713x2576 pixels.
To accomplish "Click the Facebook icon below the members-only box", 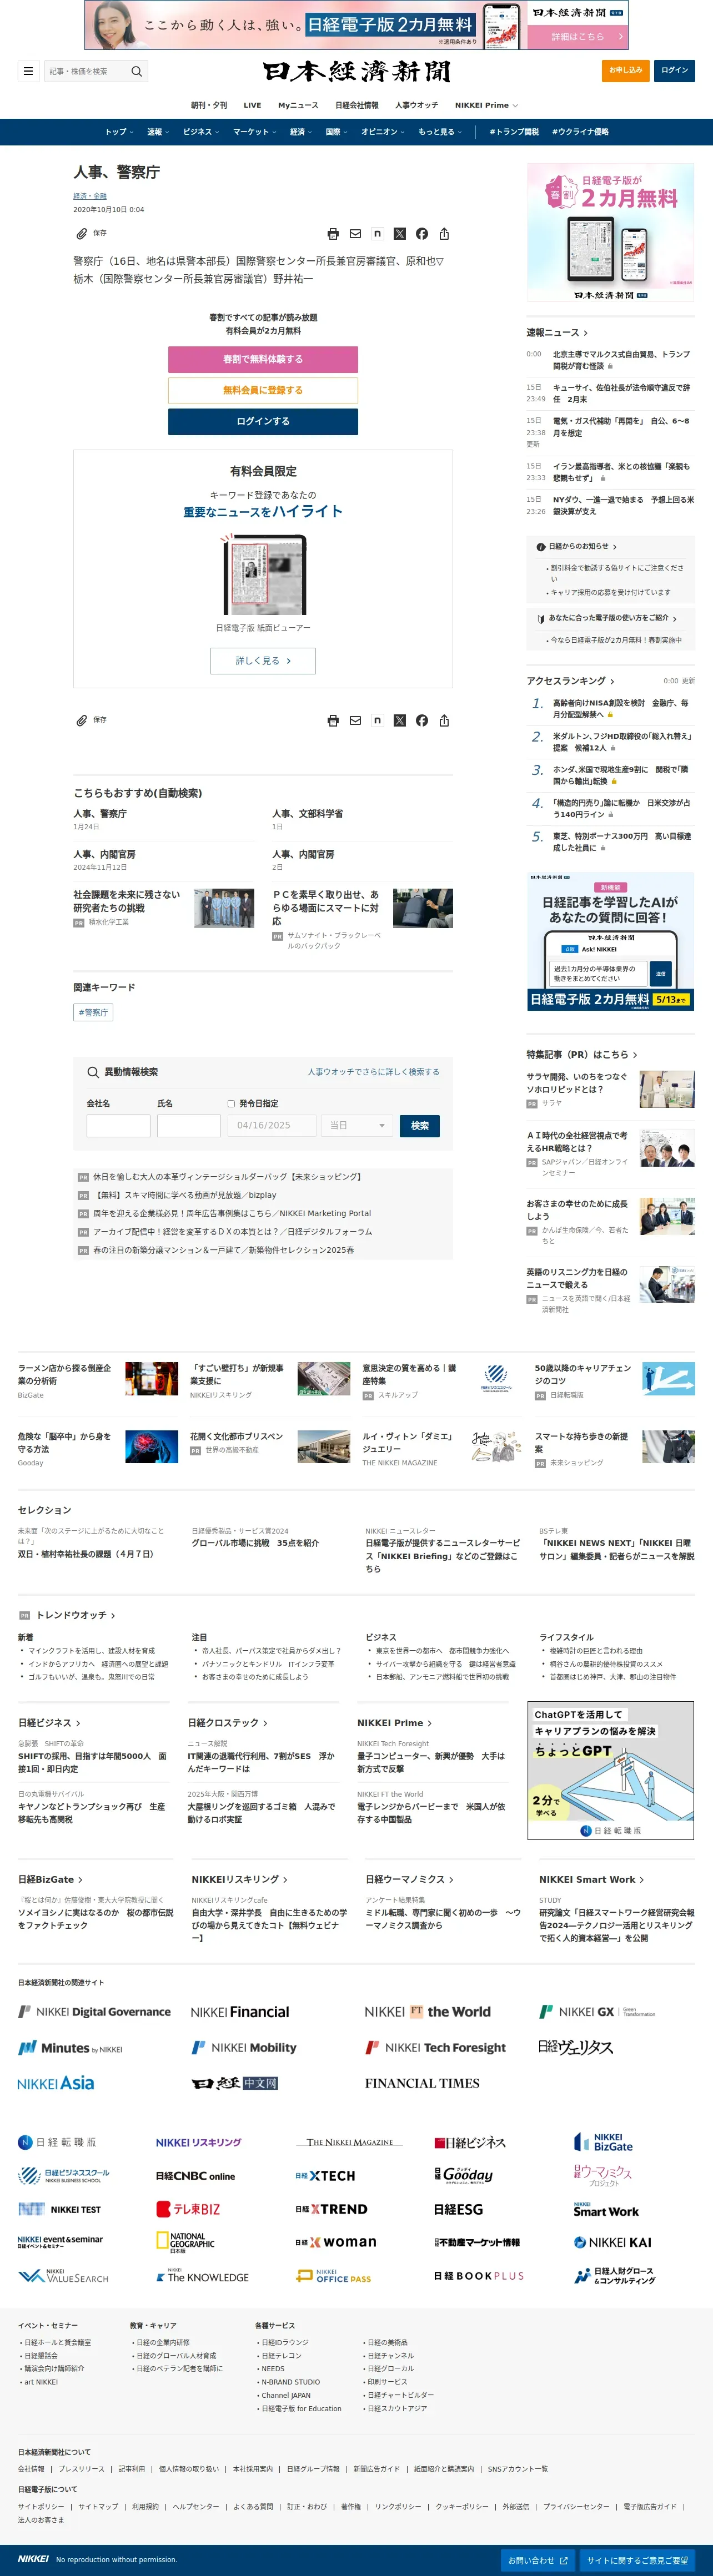I will [422, 720].
